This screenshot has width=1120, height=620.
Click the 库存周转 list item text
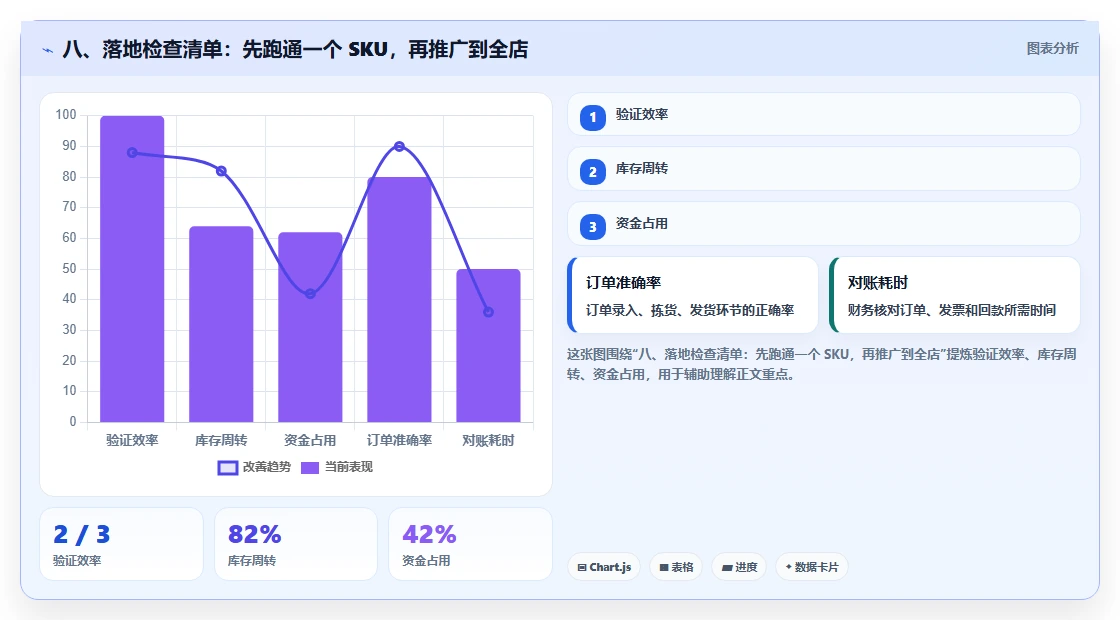pos(641,169)
